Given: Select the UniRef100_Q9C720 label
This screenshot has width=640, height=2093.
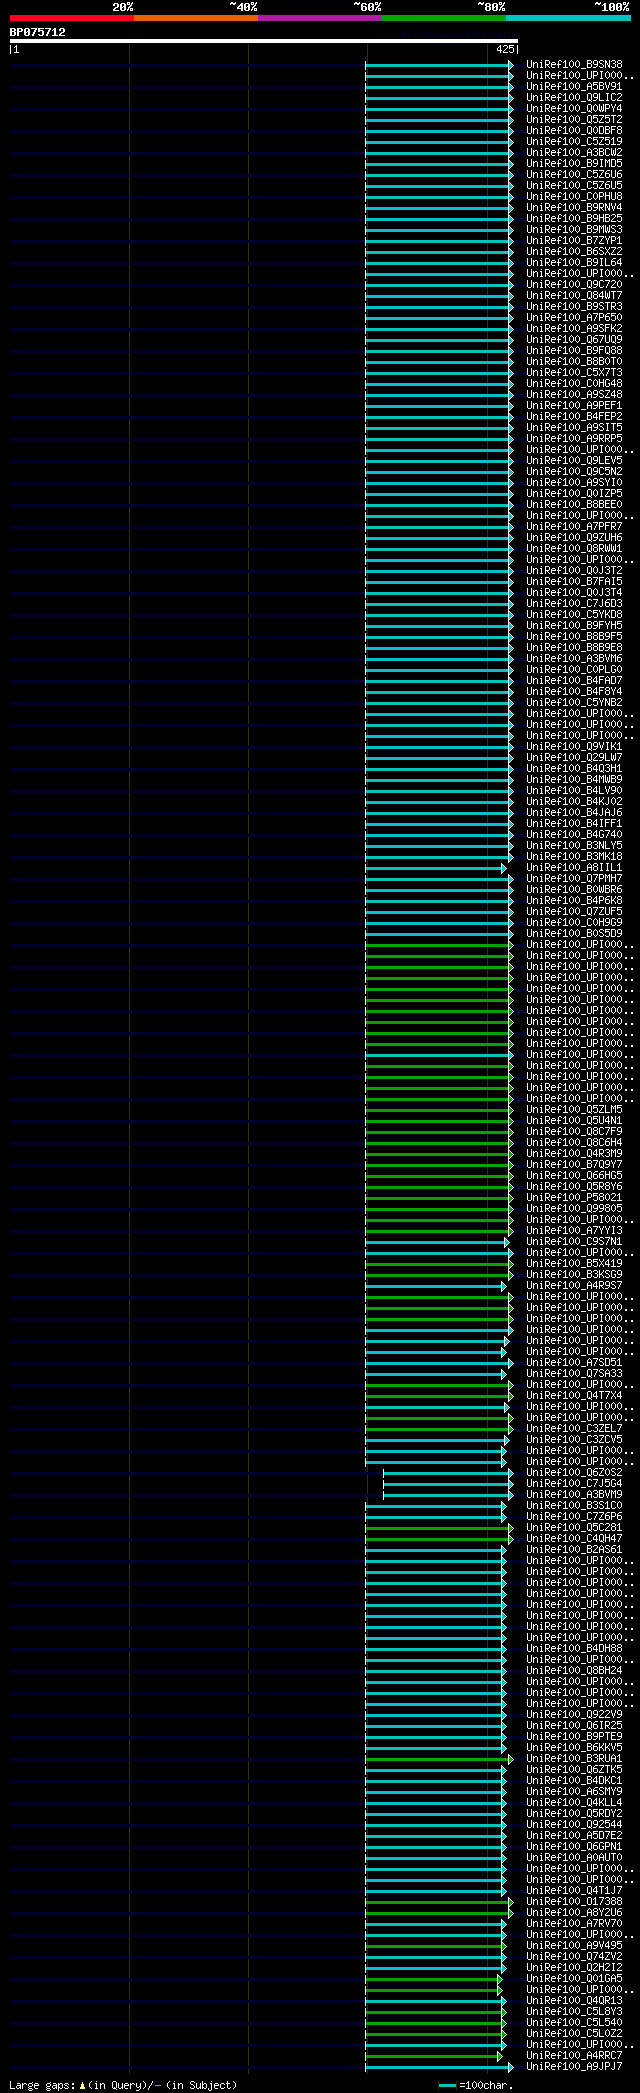Looking at the screenshot, I should point(574,285).
